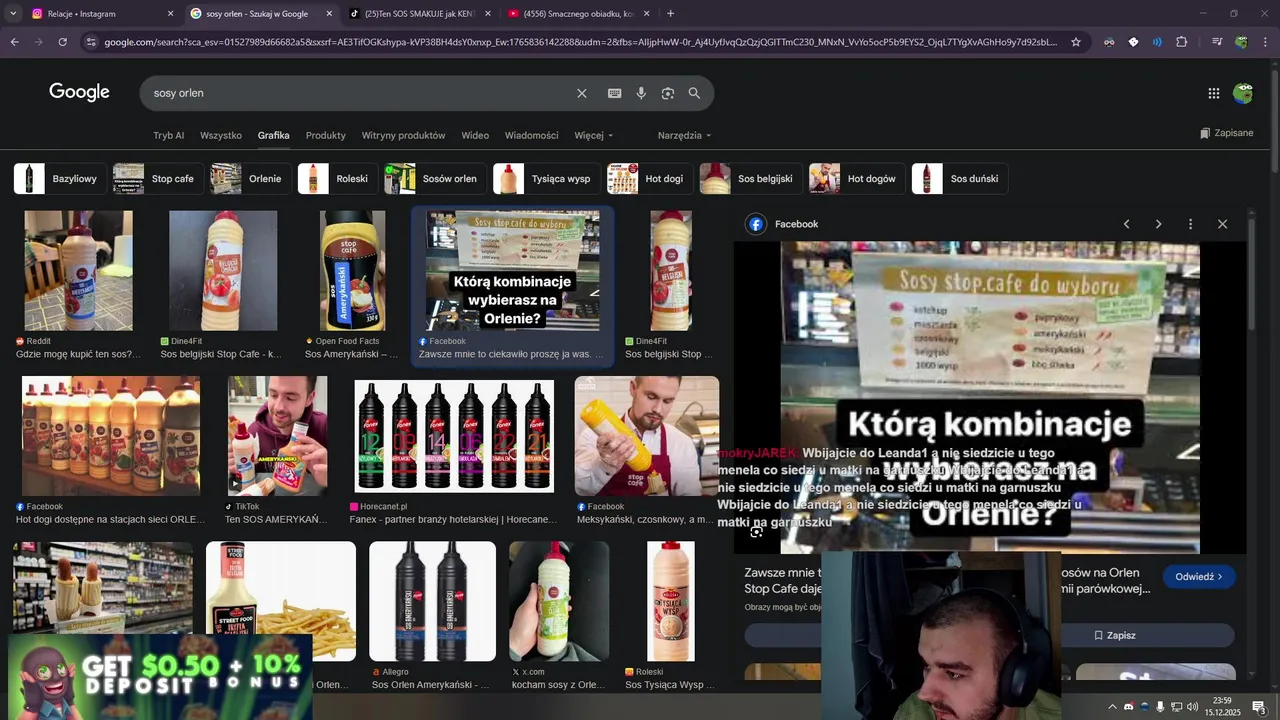
Task: Start voice search with the microphone icon
Action: point(641,93)
